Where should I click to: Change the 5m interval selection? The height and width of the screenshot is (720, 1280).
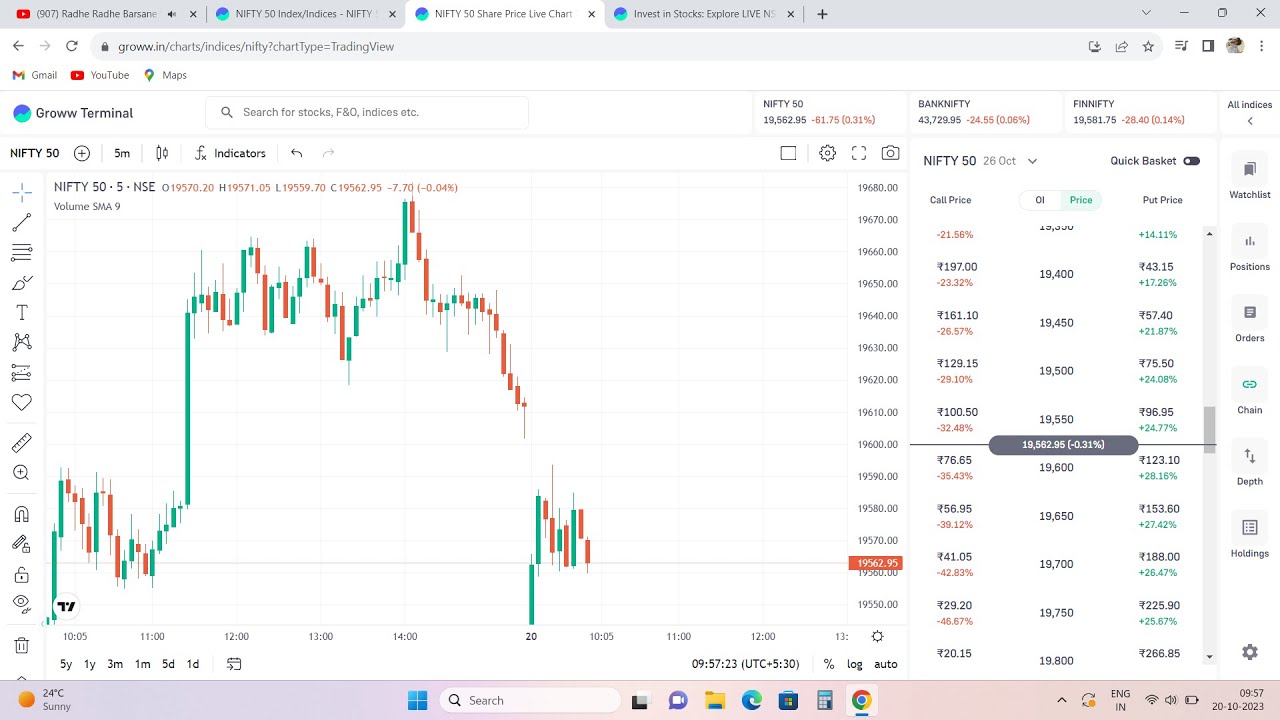point(122,153)
